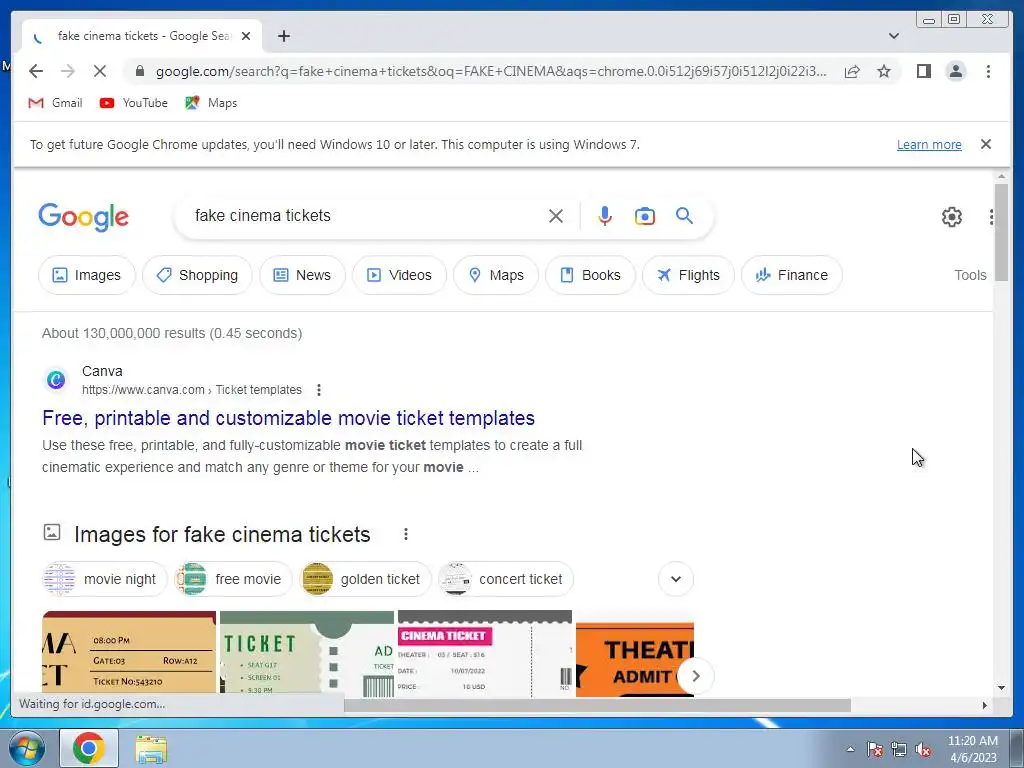Open Google quick settings gear

pos(952,217)
